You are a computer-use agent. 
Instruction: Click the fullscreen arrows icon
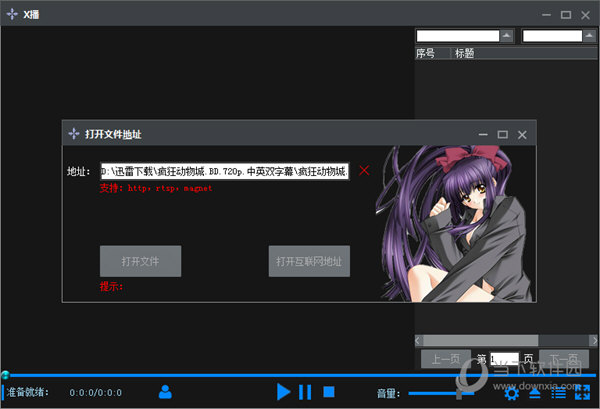(x=582, y=393)
